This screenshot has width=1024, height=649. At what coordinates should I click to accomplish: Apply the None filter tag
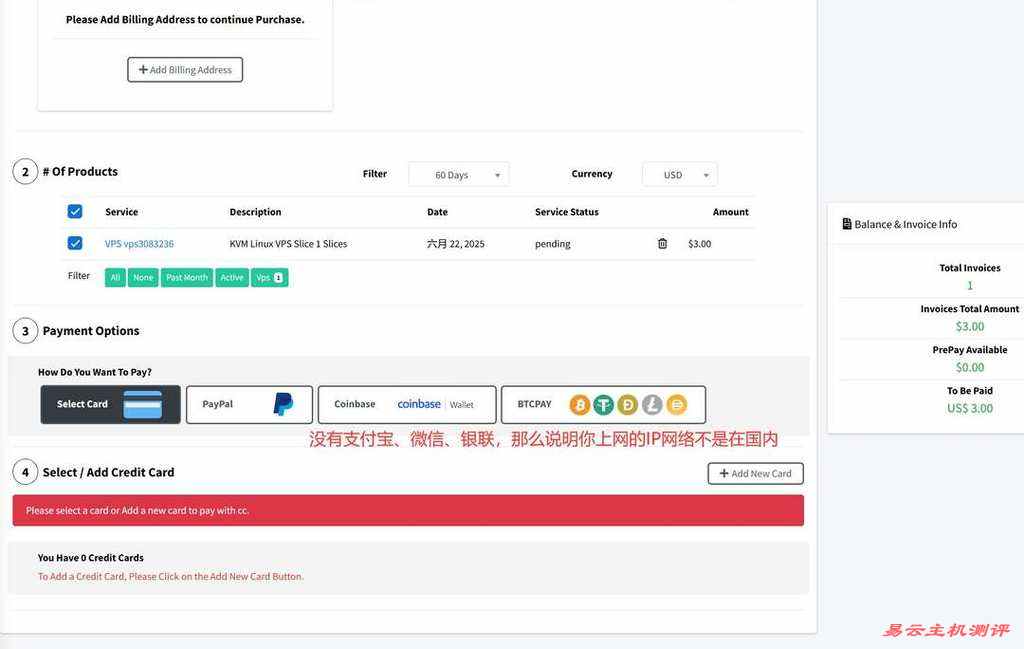[143, 278]
